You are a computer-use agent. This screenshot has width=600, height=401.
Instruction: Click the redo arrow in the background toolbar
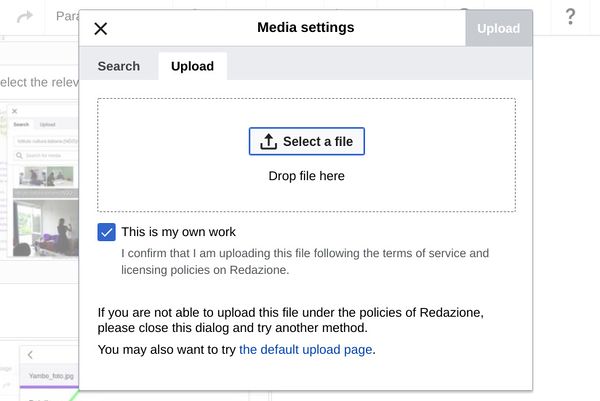point(25,16)
